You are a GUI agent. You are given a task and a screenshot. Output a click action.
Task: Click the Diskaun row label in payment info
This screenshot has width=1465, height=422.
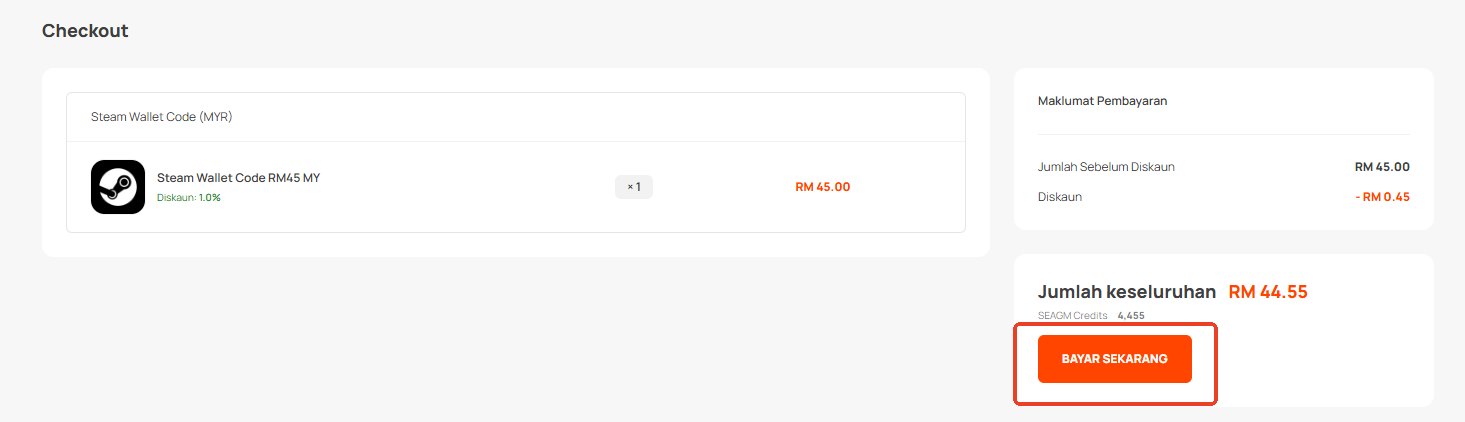(1060, 197)
